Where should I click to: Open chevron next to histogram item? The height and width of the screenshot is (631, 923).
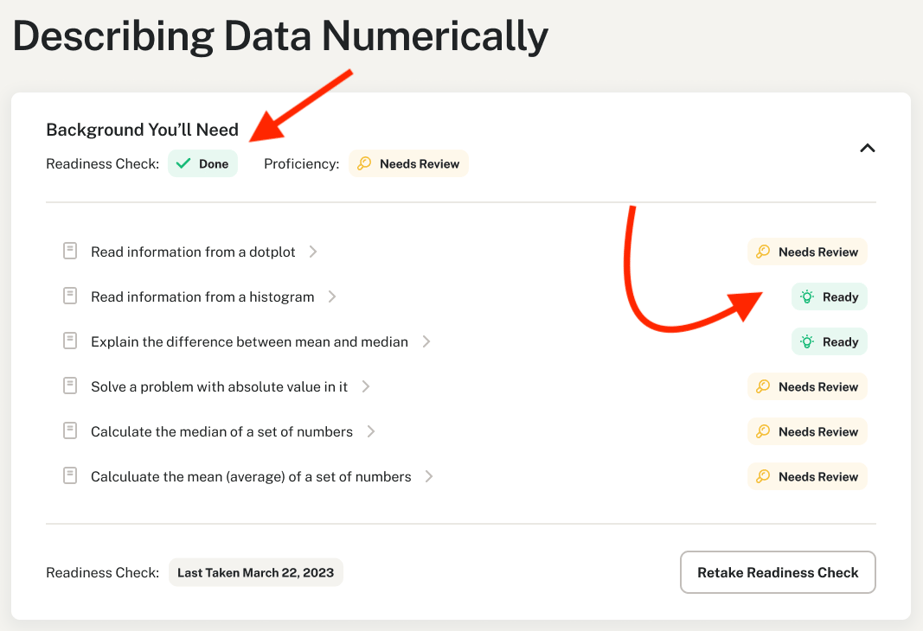click(x=332, y=297)
